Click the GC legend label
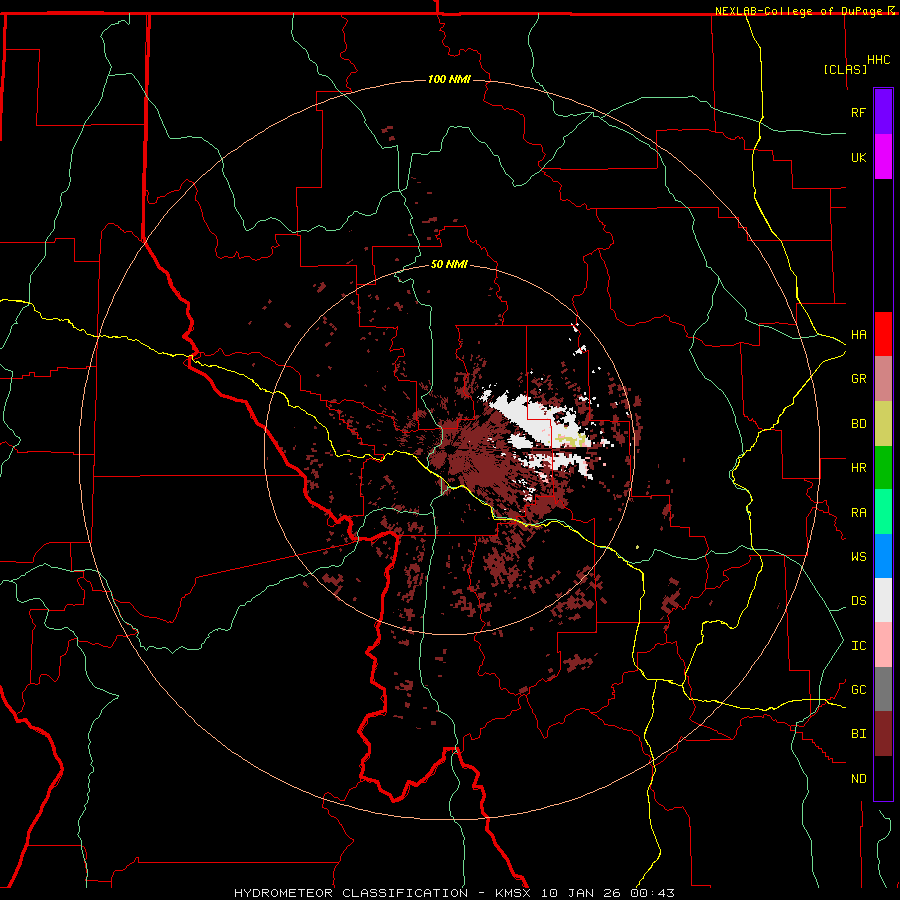Viewport: 900px width, 900px height. click(858, 690)
